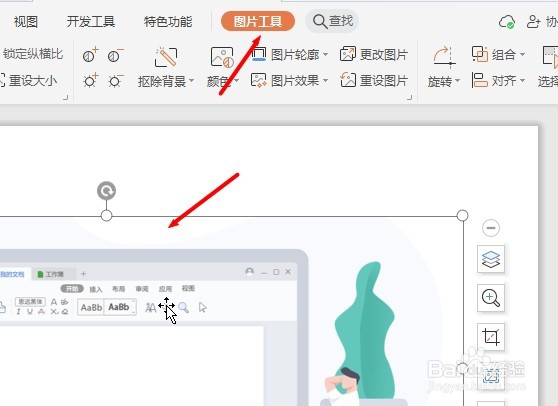Click the picture preview quick icon below crop
Viewport: 558px width, 406px height.
[x=491, y=376]
